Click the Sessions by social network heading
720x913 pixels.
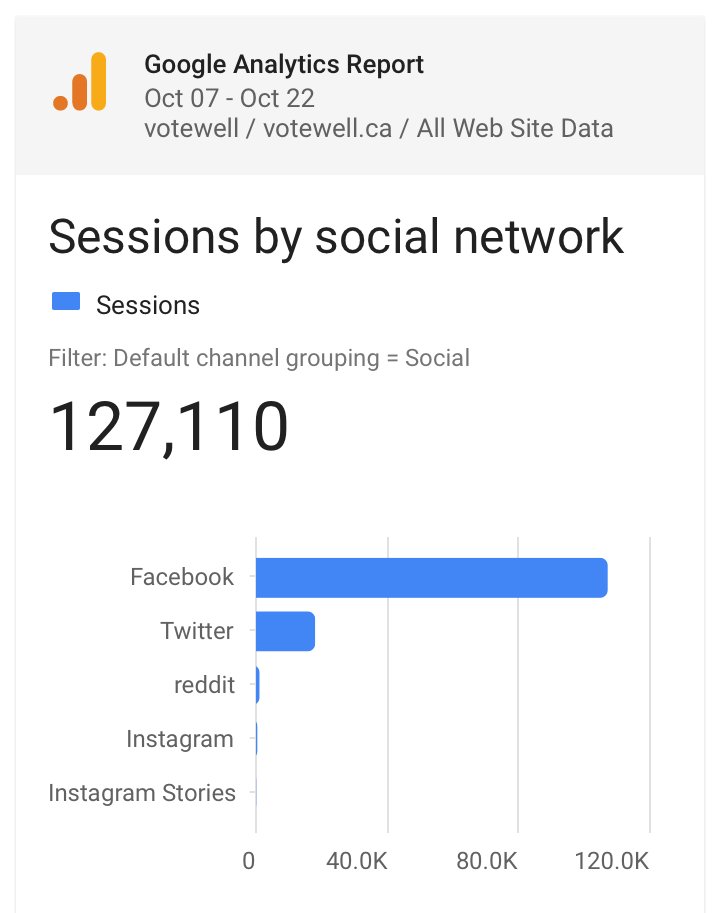pyautogui.click(x=336, y=237)
